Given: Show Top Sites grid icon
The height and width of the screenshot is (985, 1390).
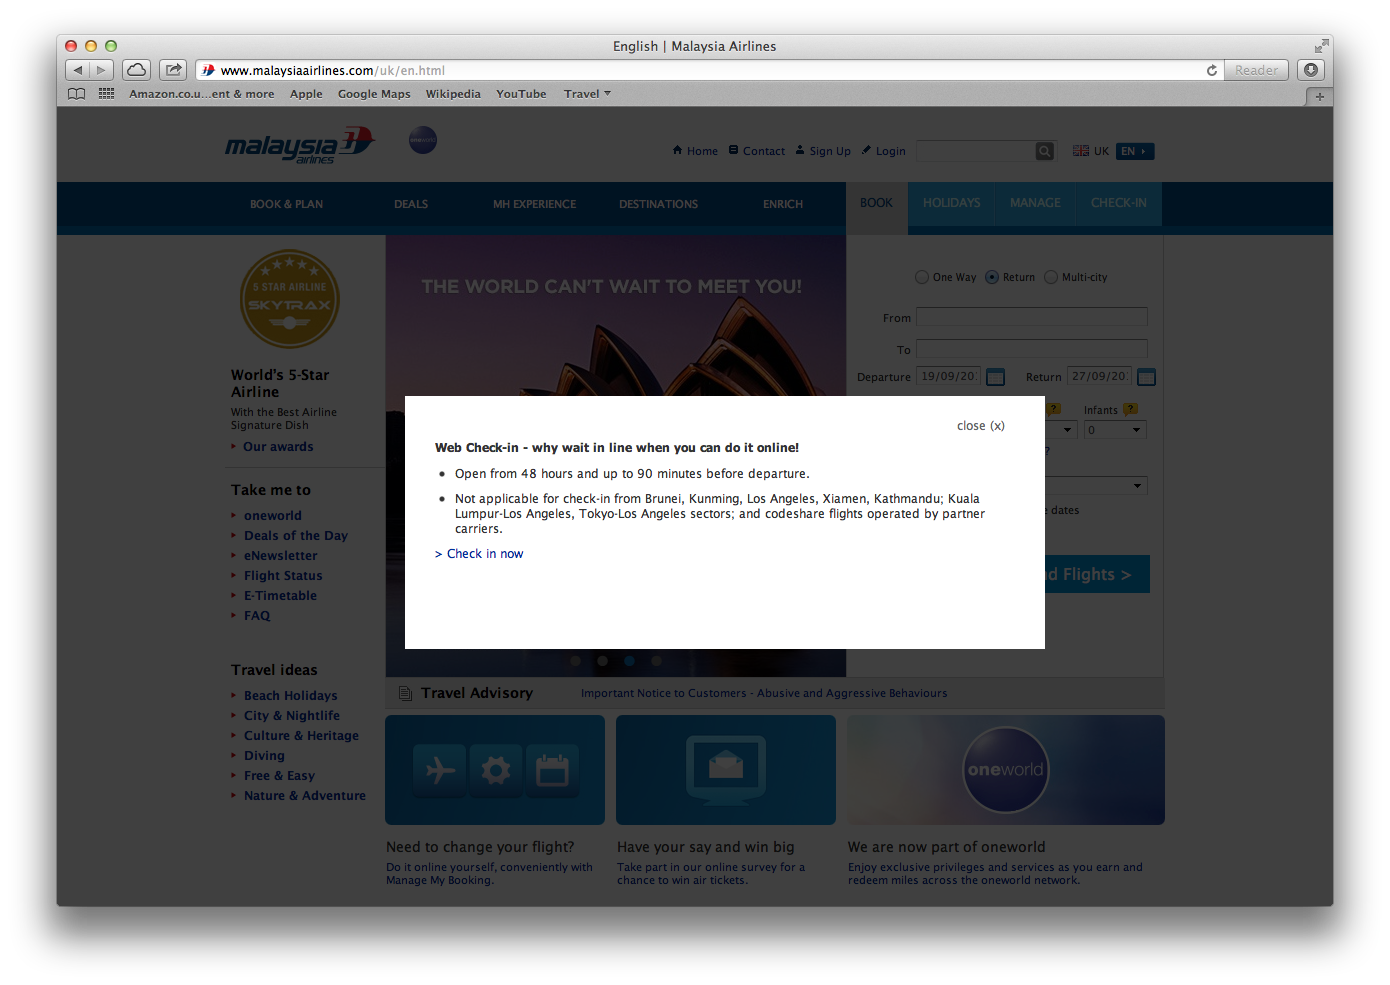Looking at the screenshot, I should coord(106,93).
